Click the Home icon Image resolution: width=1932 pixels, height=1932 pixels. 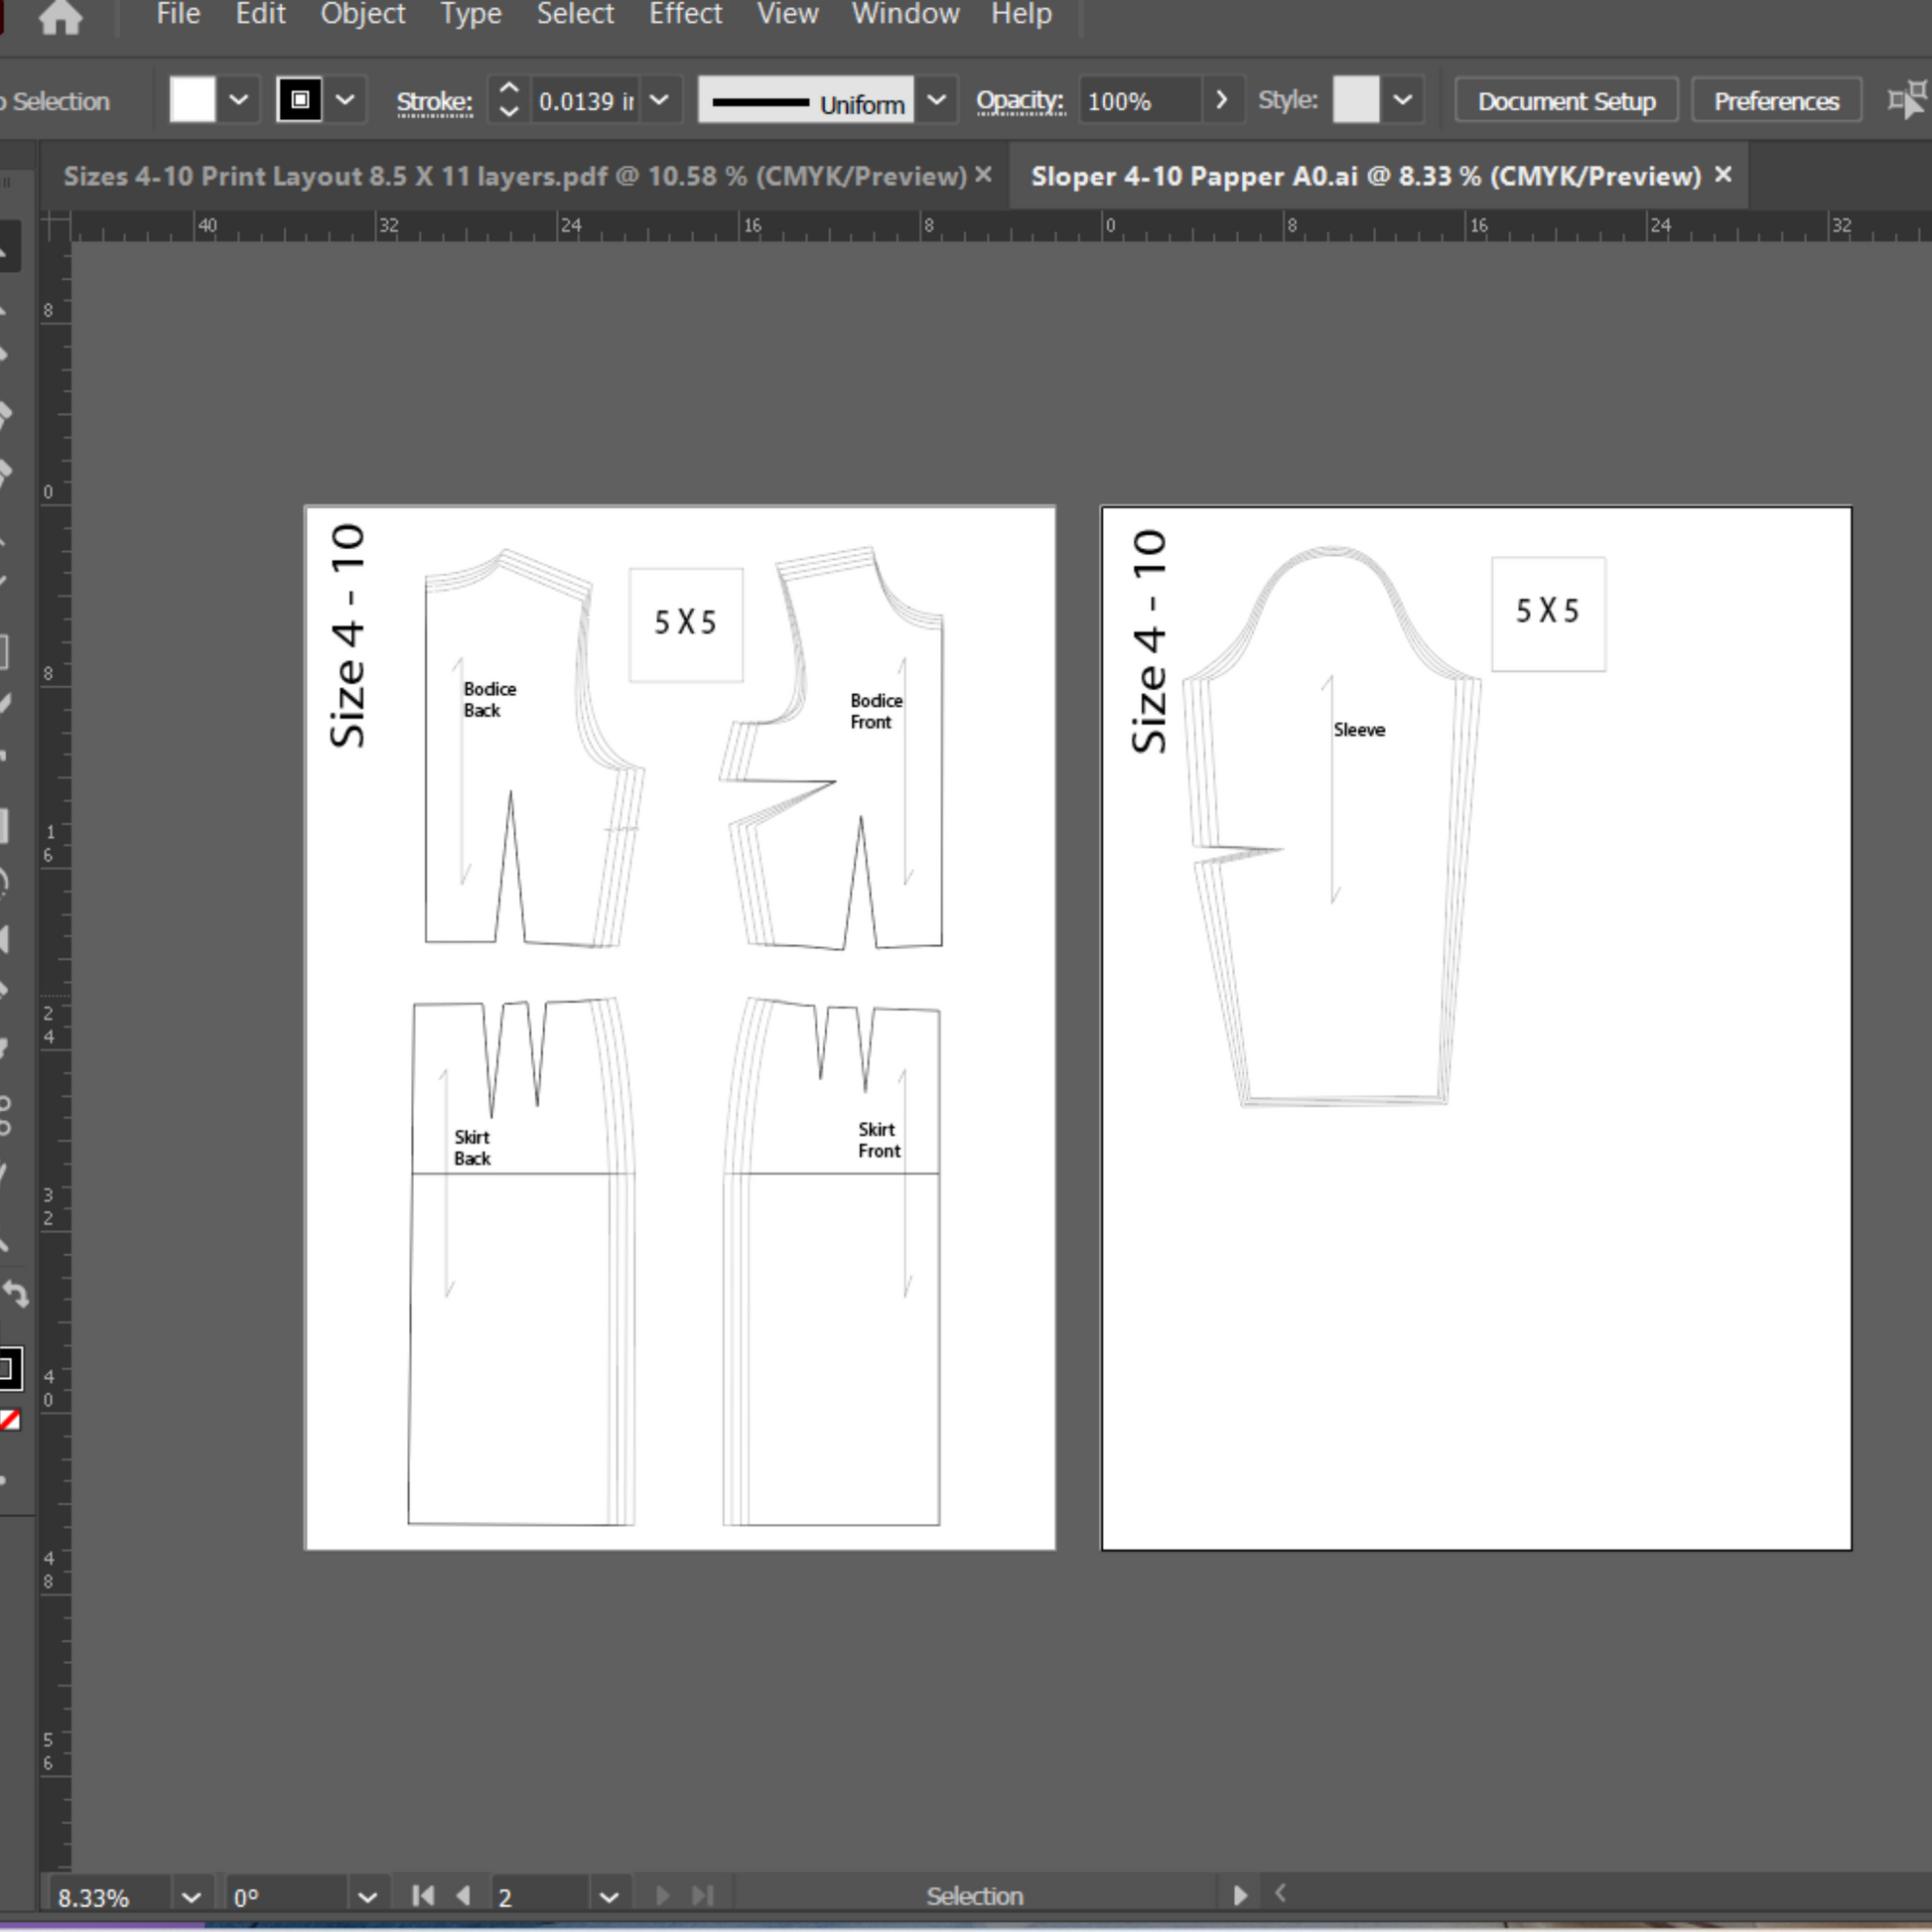point(60,17)
